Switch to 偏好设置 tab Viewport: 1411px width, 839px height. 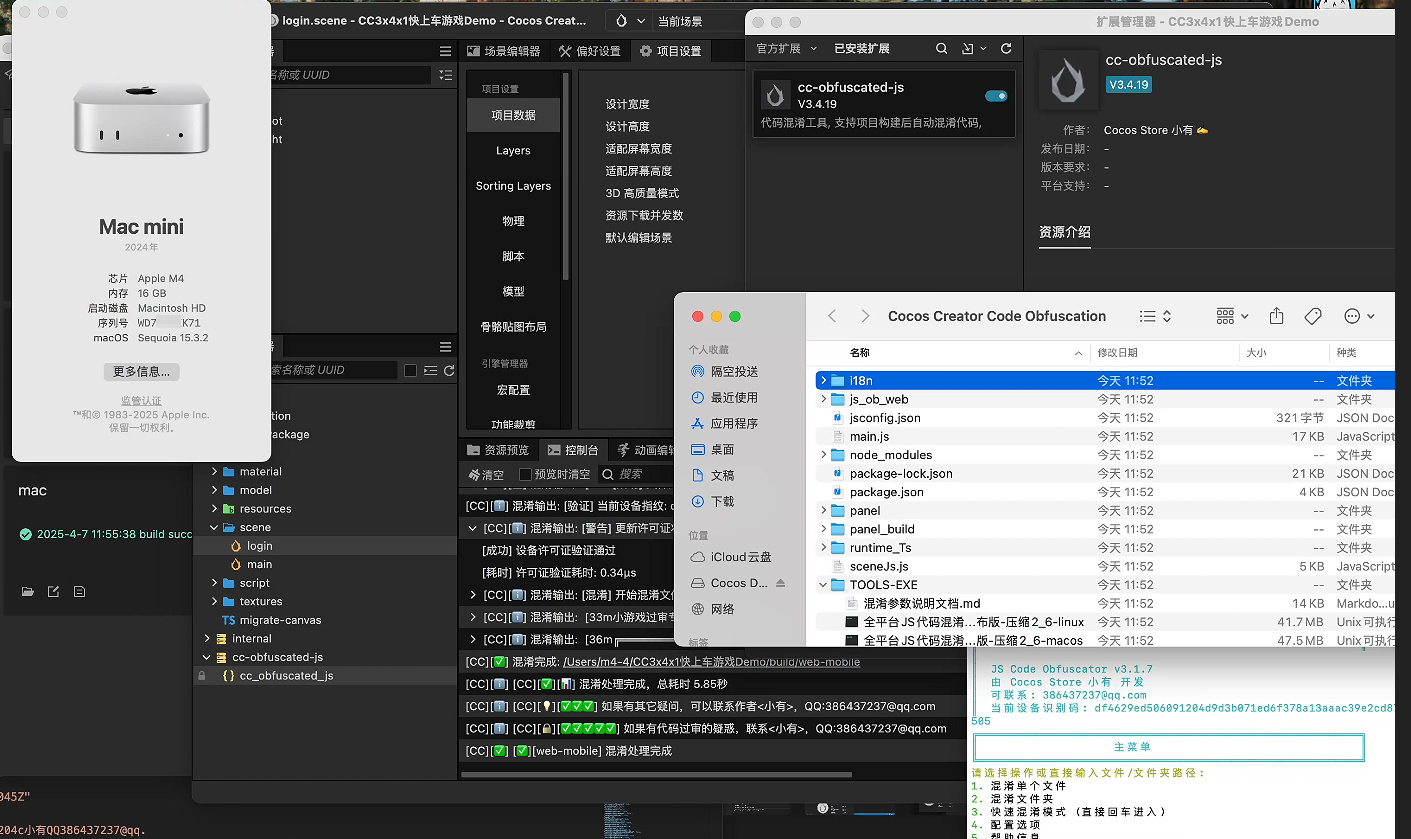tap(589, 51)
